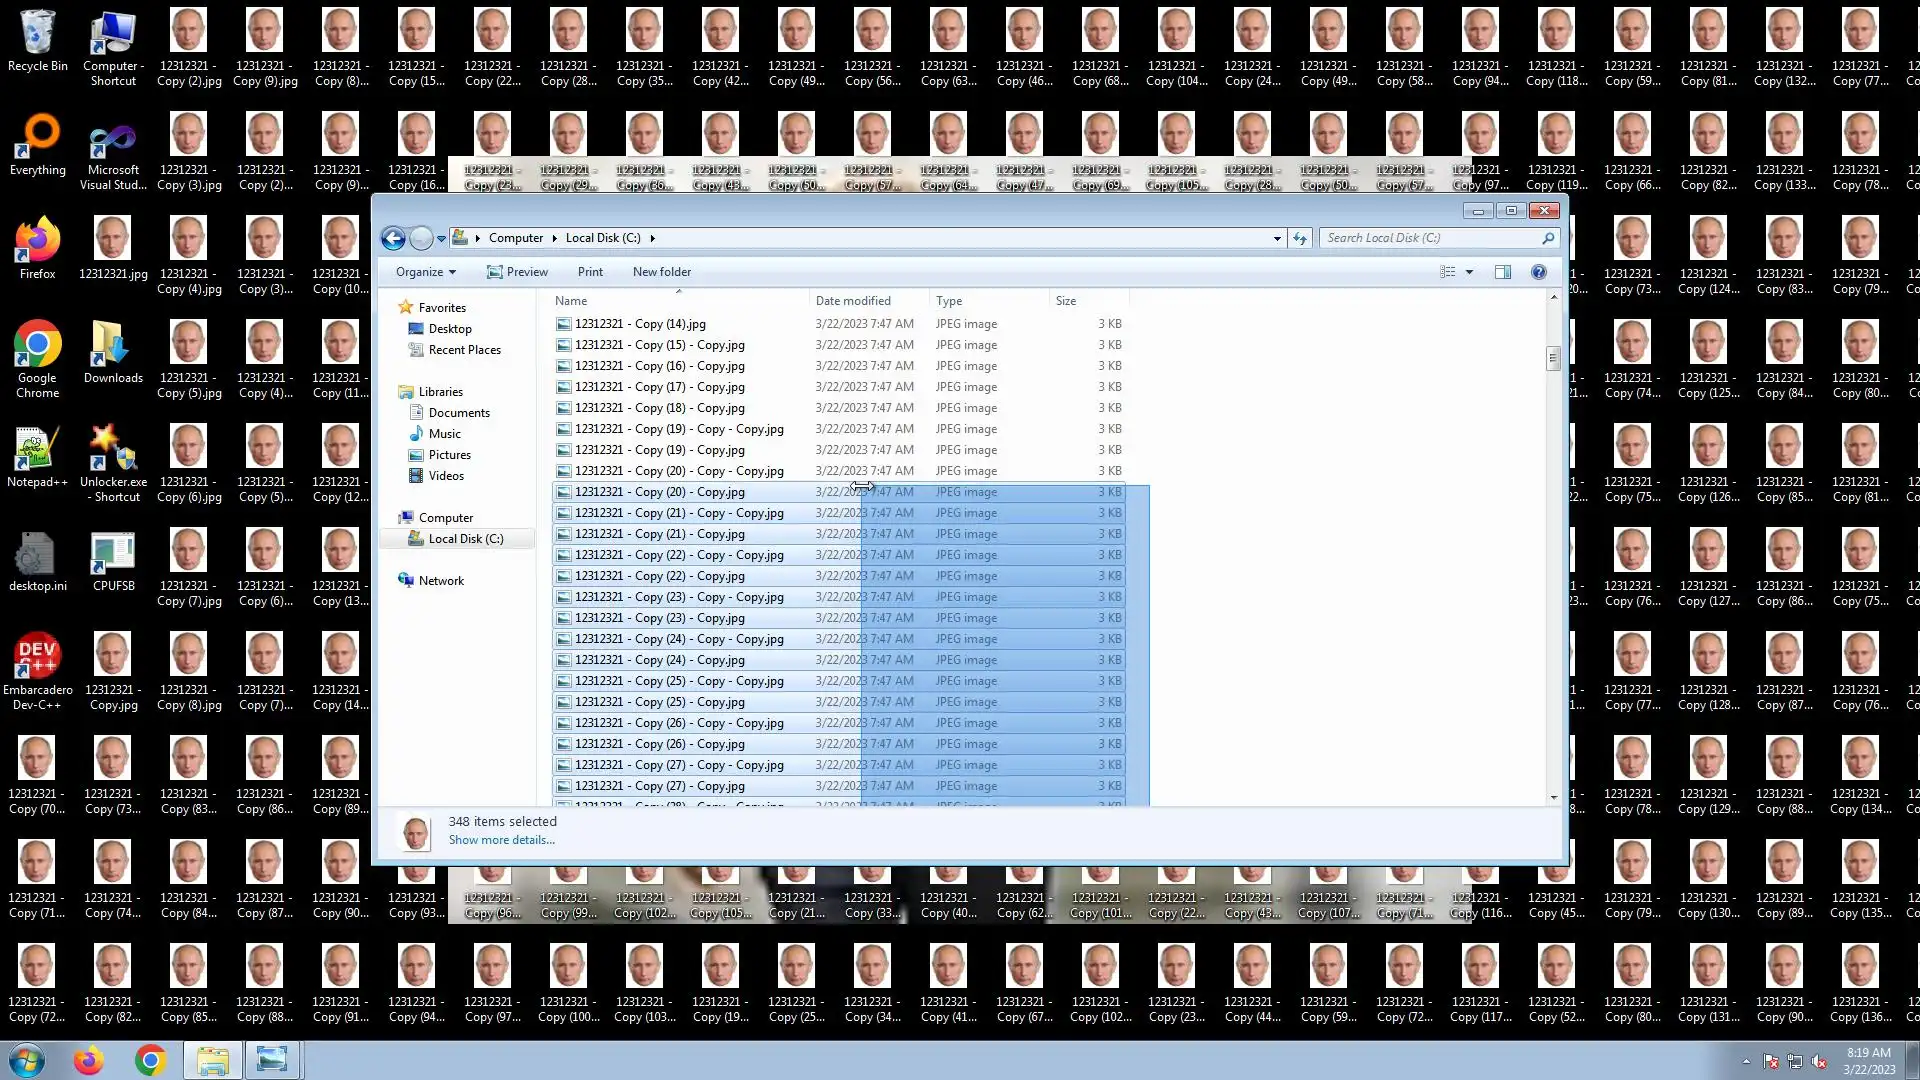The image size is (1920, 1080).
Task: Toggle the preview pane icon
Action: (x=1502, y=272)
